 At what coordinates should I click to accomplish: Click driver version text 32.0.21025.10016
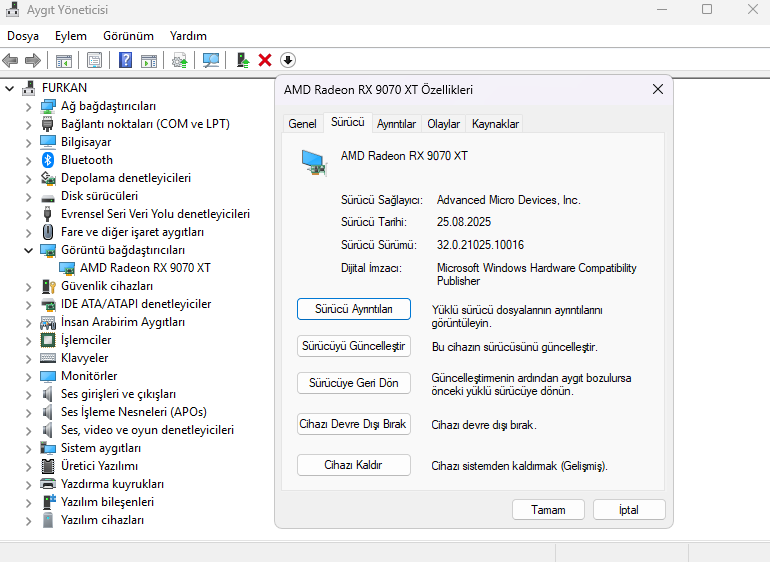480,245
